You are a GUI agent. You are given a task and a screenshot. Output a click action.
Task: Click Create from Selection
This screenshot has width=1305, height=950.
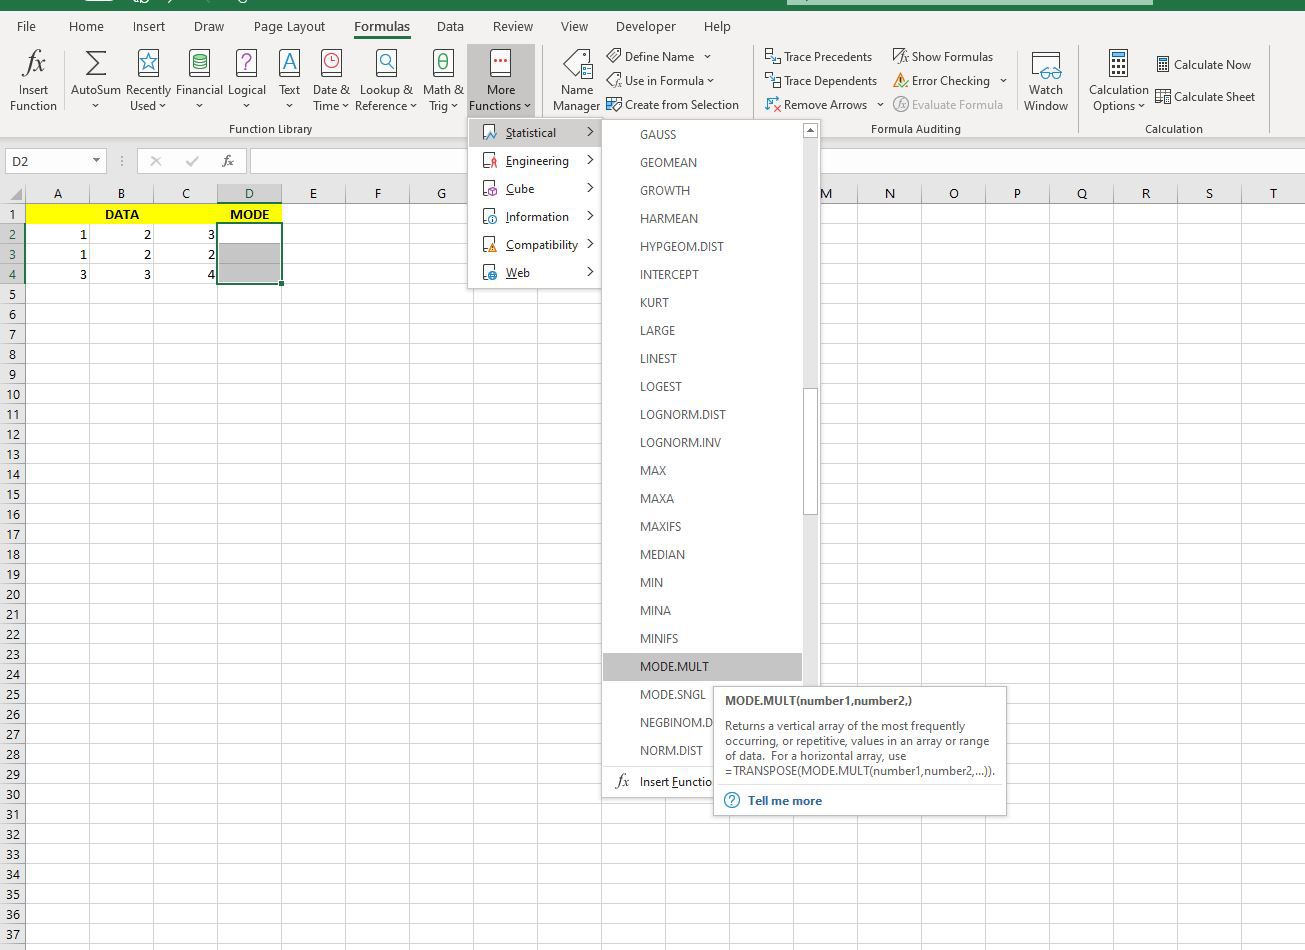click(x=672, y=105)
